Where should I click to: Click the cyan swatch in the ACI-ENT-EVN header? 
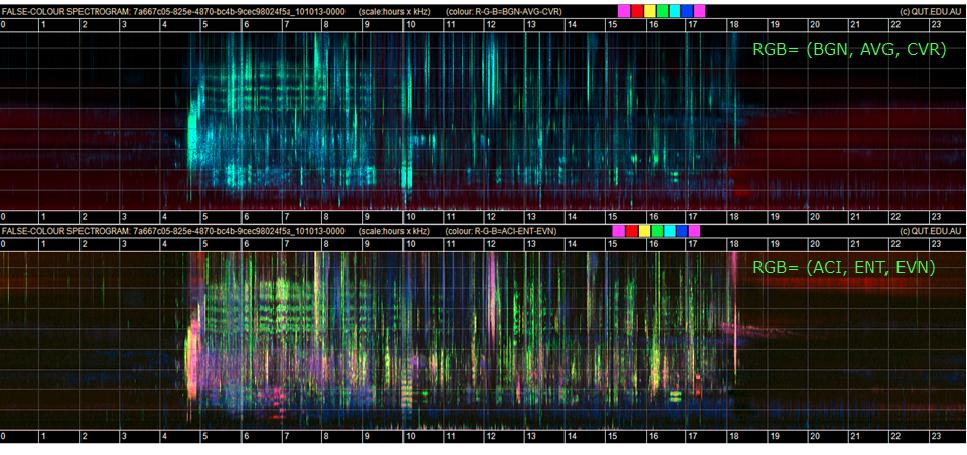coord(669,231)
